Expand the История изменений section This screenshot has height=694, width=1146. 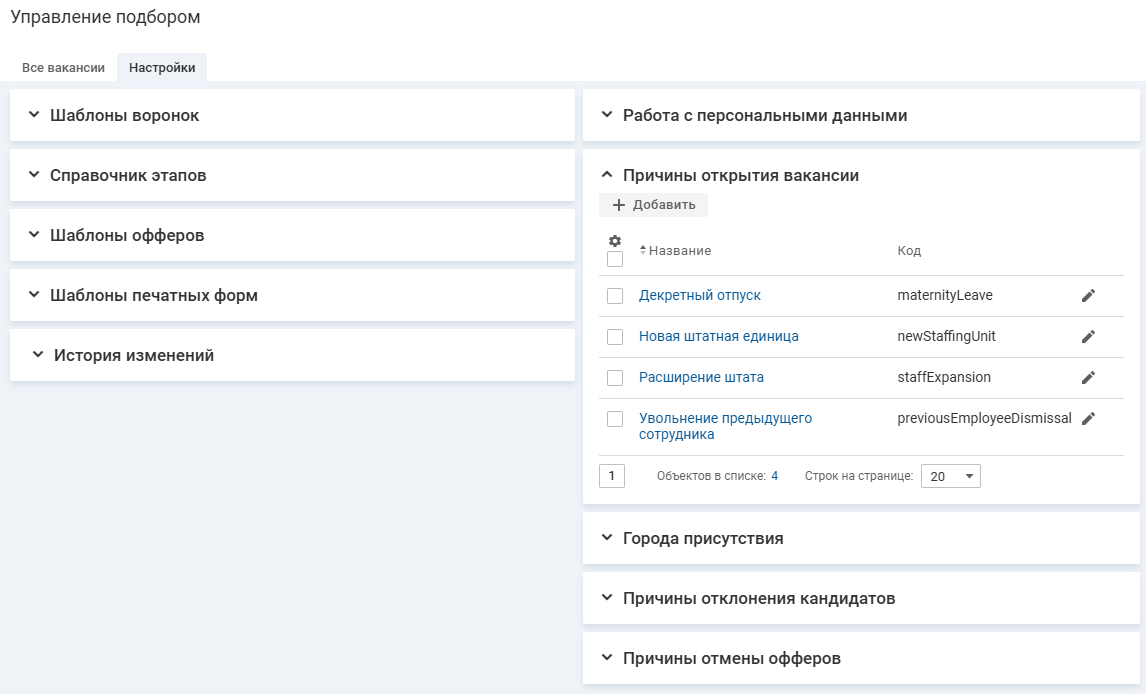pos(38,355)
